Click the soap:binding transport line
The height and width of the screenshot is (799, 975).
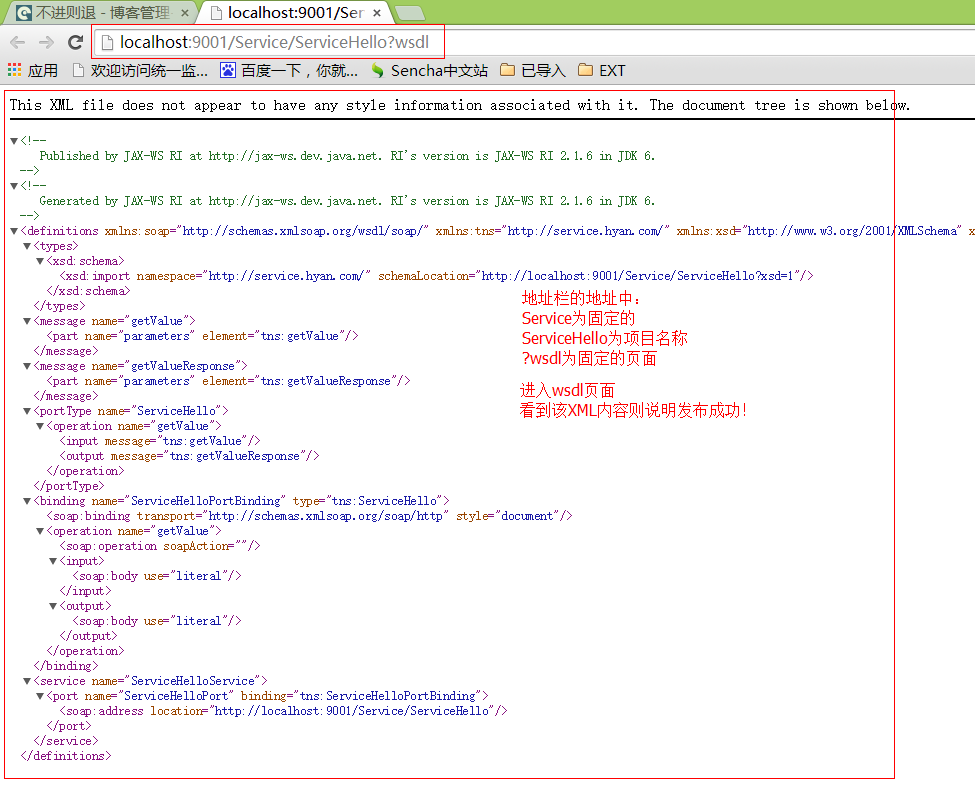click(309, 515)
